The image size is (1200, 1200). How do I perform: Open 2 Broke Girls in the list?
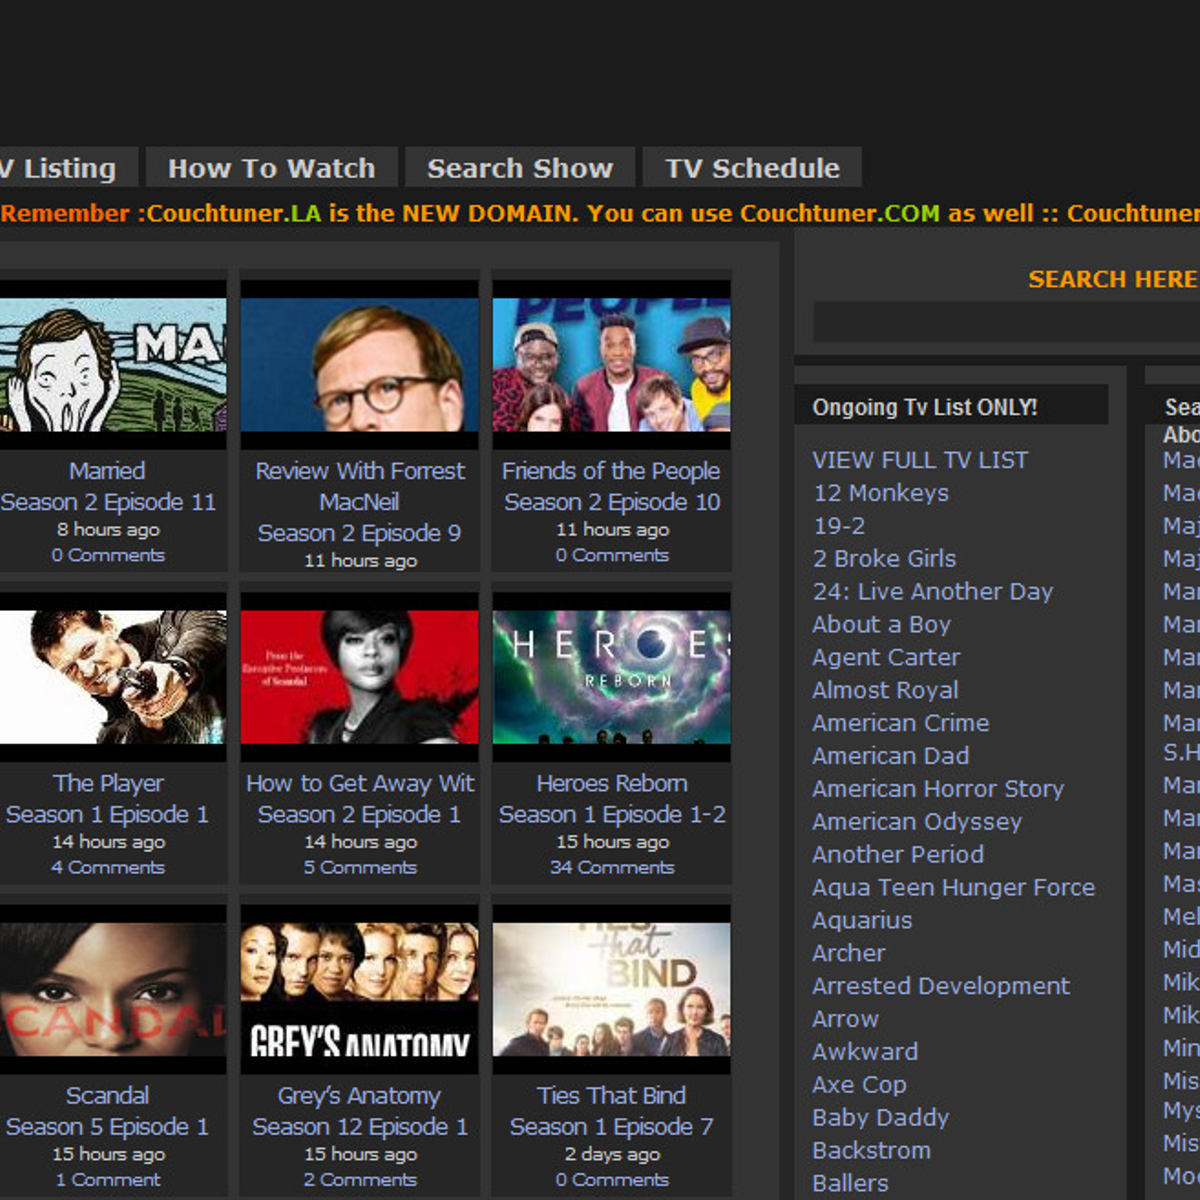[x=884, y=559]
